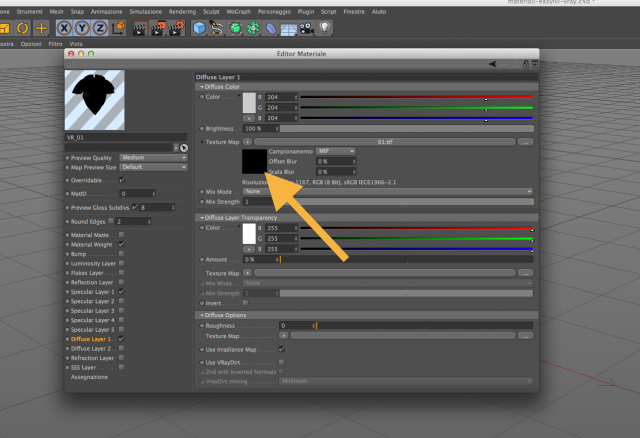Screen dimensions: 640x438
Task: Click the Diffuse Color picker arrow button
Action: [249, 118]
